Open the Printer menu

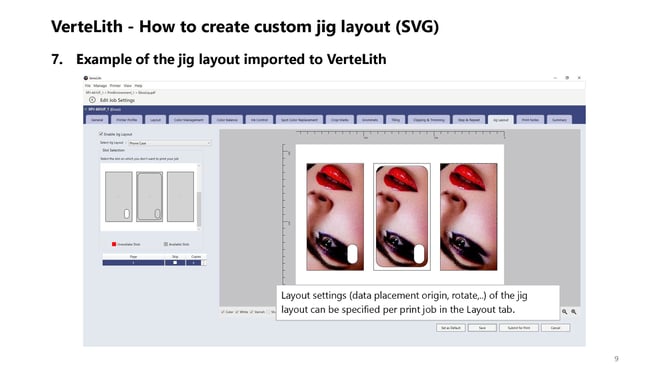(x=115, y=86)
